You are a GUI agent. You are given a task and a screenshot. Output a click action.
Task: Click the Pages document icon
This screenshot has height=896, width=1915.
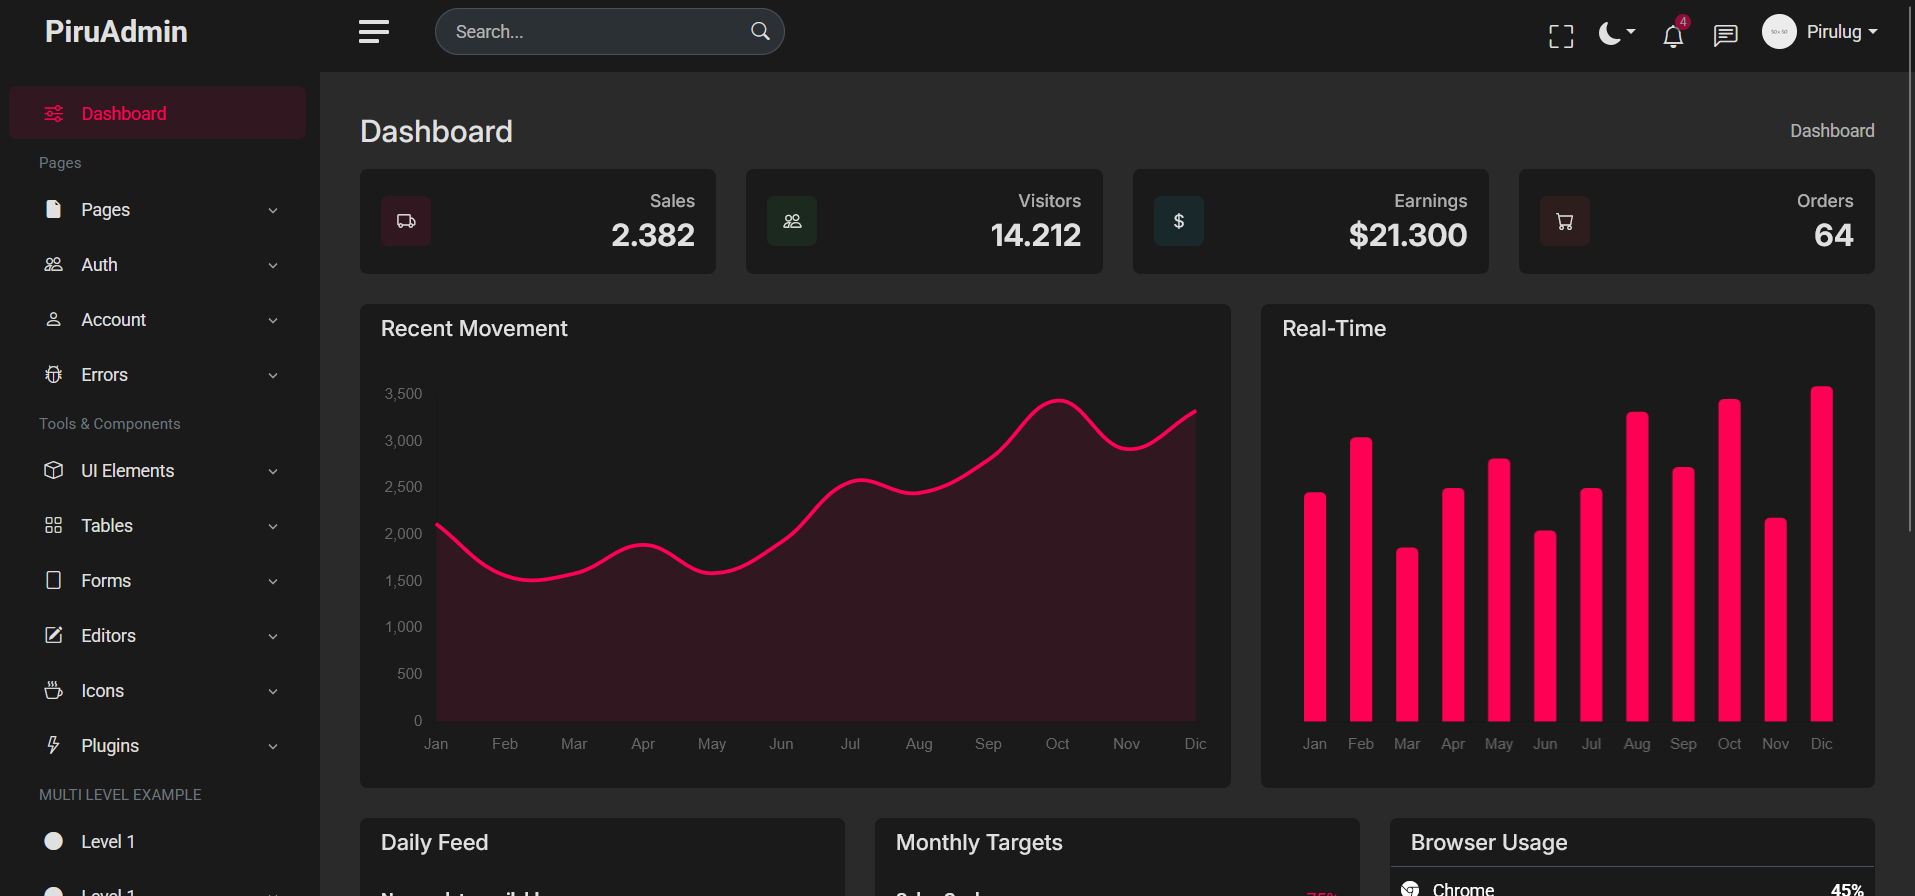tap(54, 209)
